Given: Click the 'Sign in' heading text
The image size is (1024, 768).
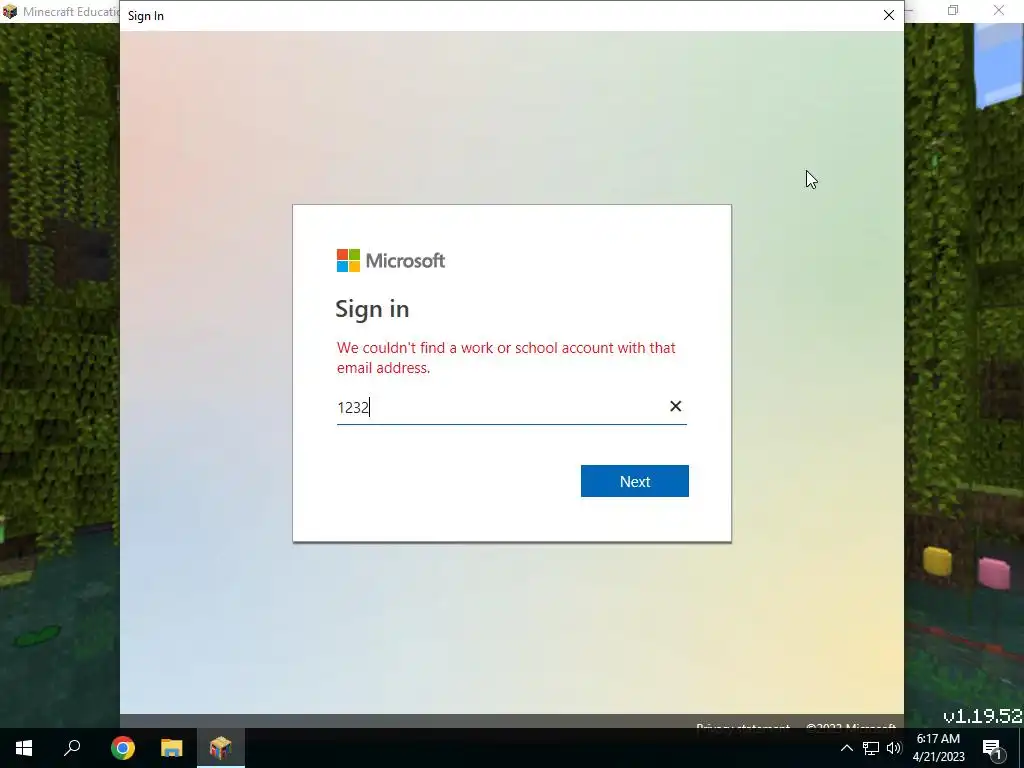Looking at the screenshot, I should (372, 309).
